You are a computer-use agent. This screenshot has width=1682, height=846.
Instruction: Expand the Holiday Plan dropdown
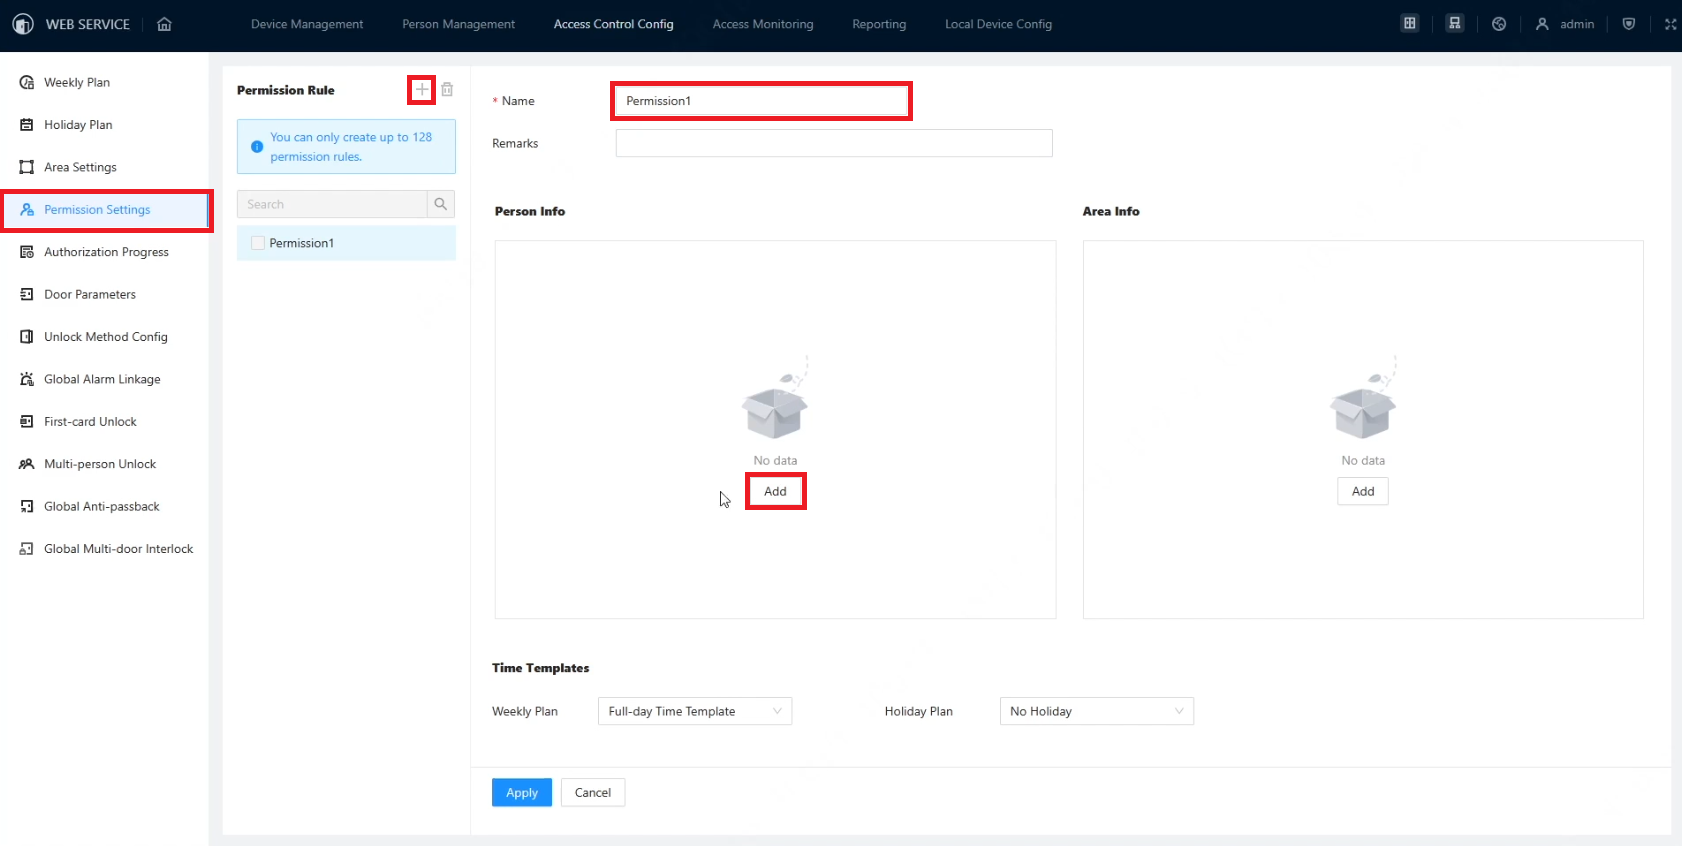click(1097, 711)
